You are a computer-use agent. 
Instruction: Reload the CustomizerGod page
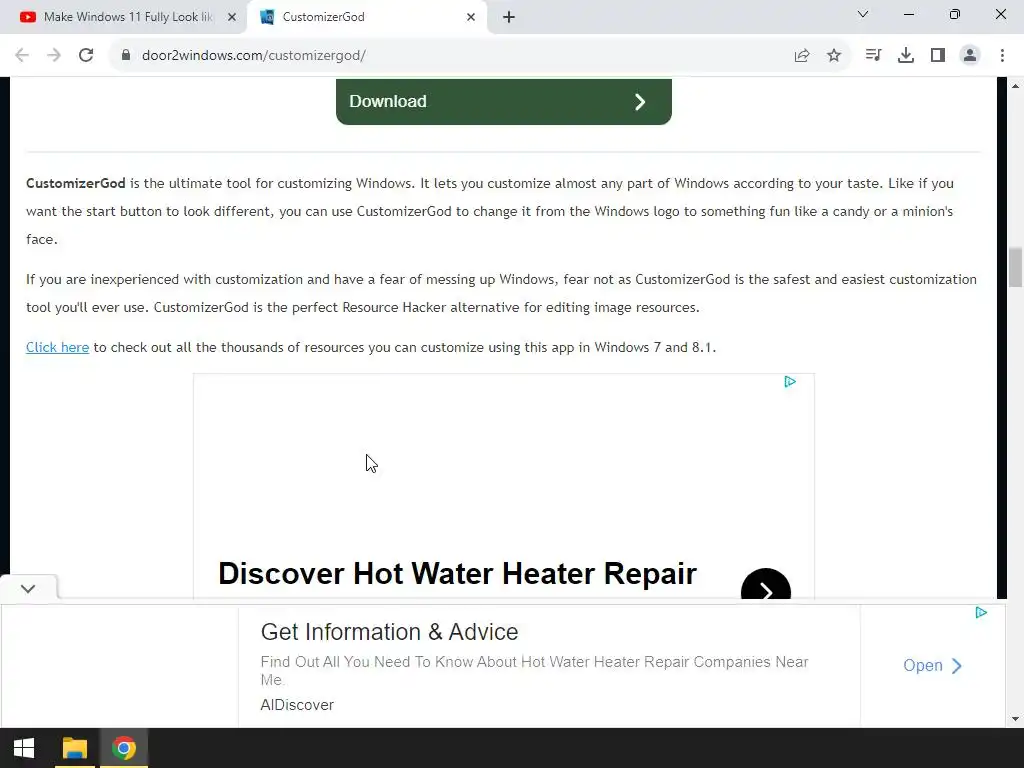click(86, 56)
